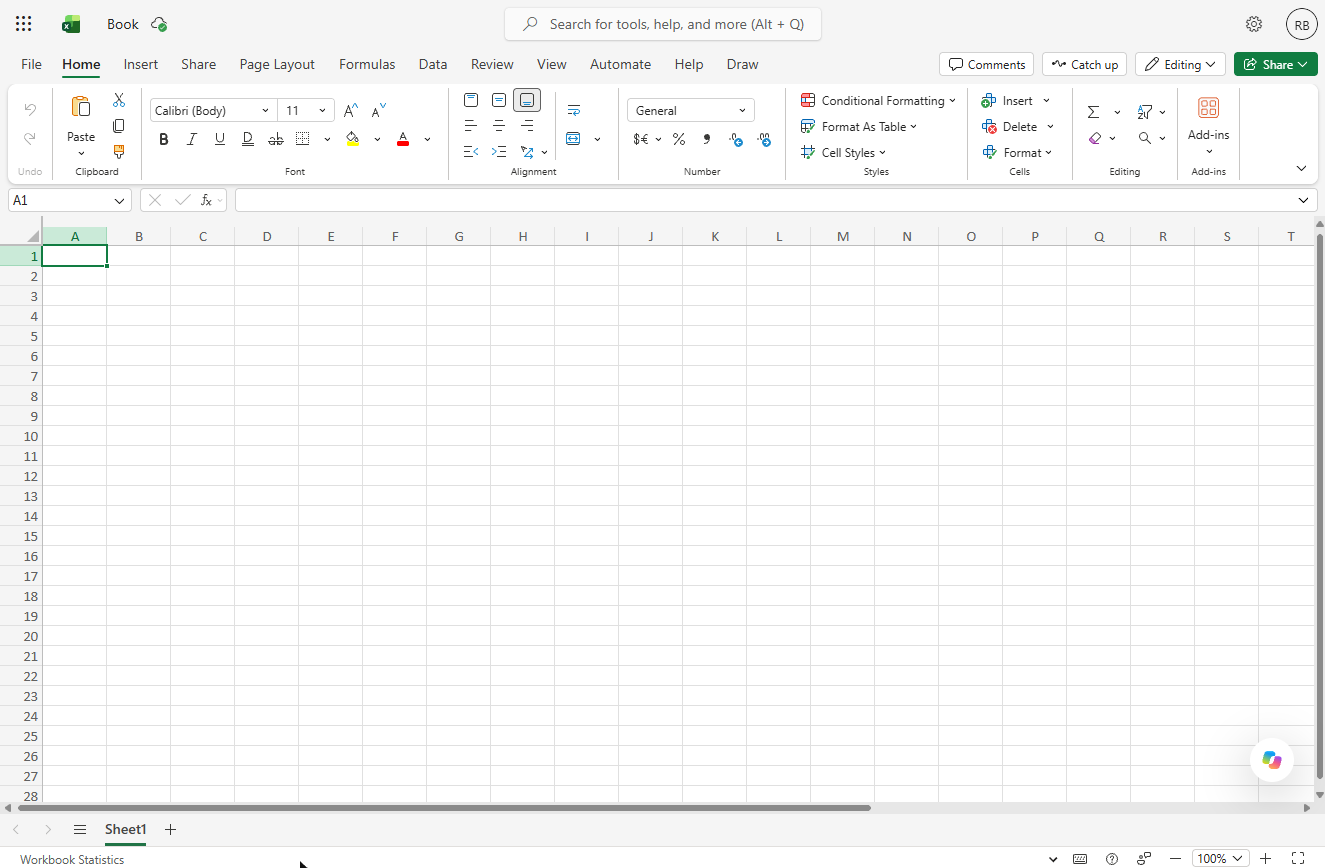Toggle Bold formatting

click(164, 139)
